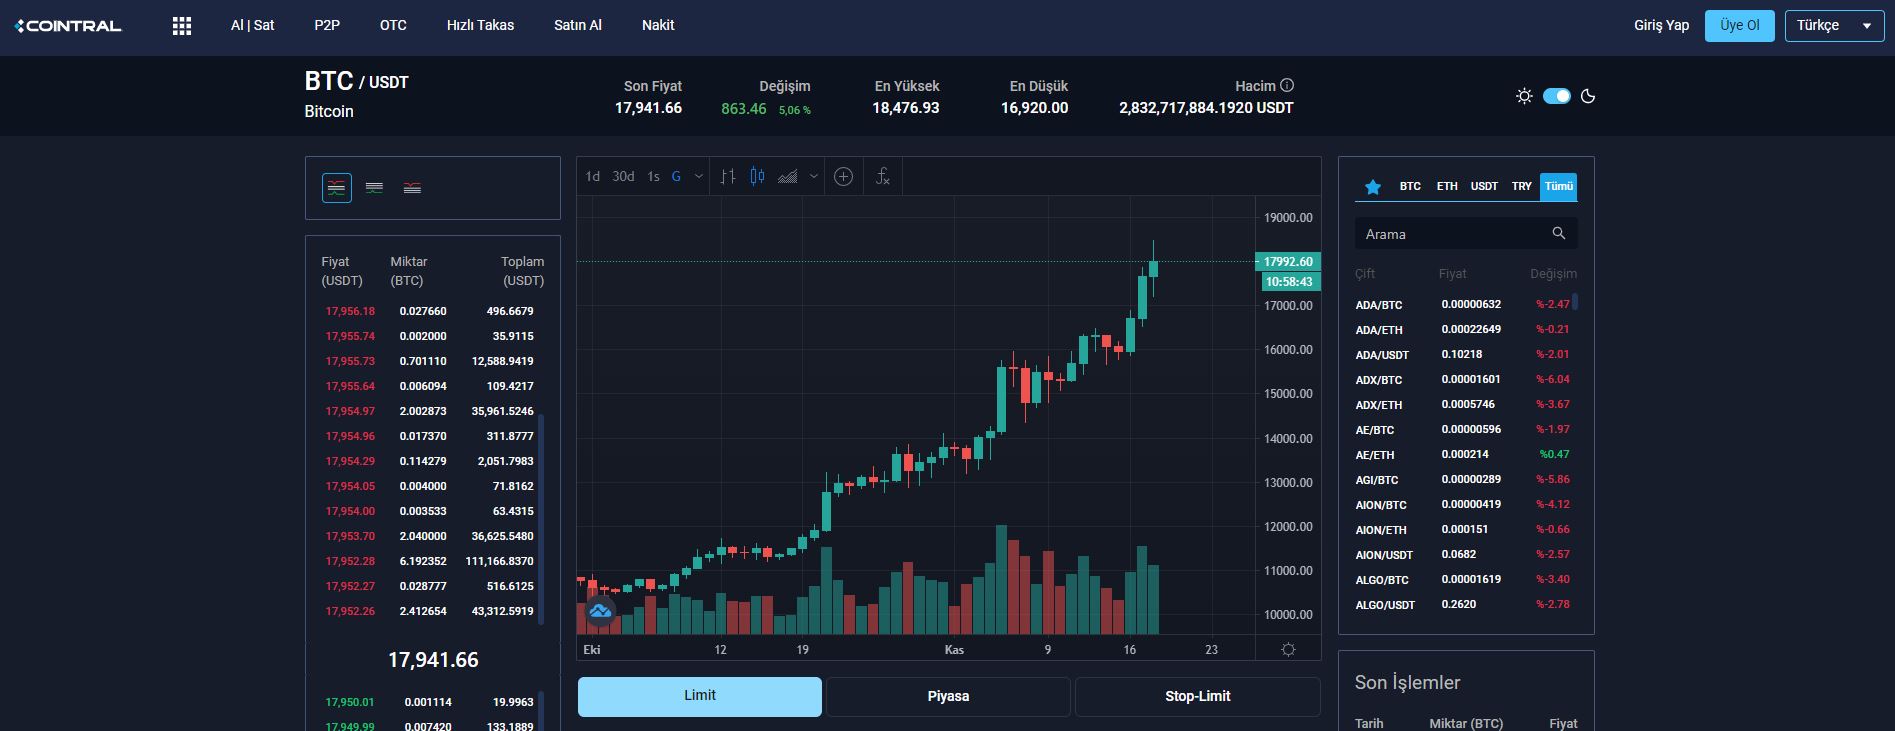Select the G interval
This screenshot has width=1895, height=731.
click(x=676, y=176)
